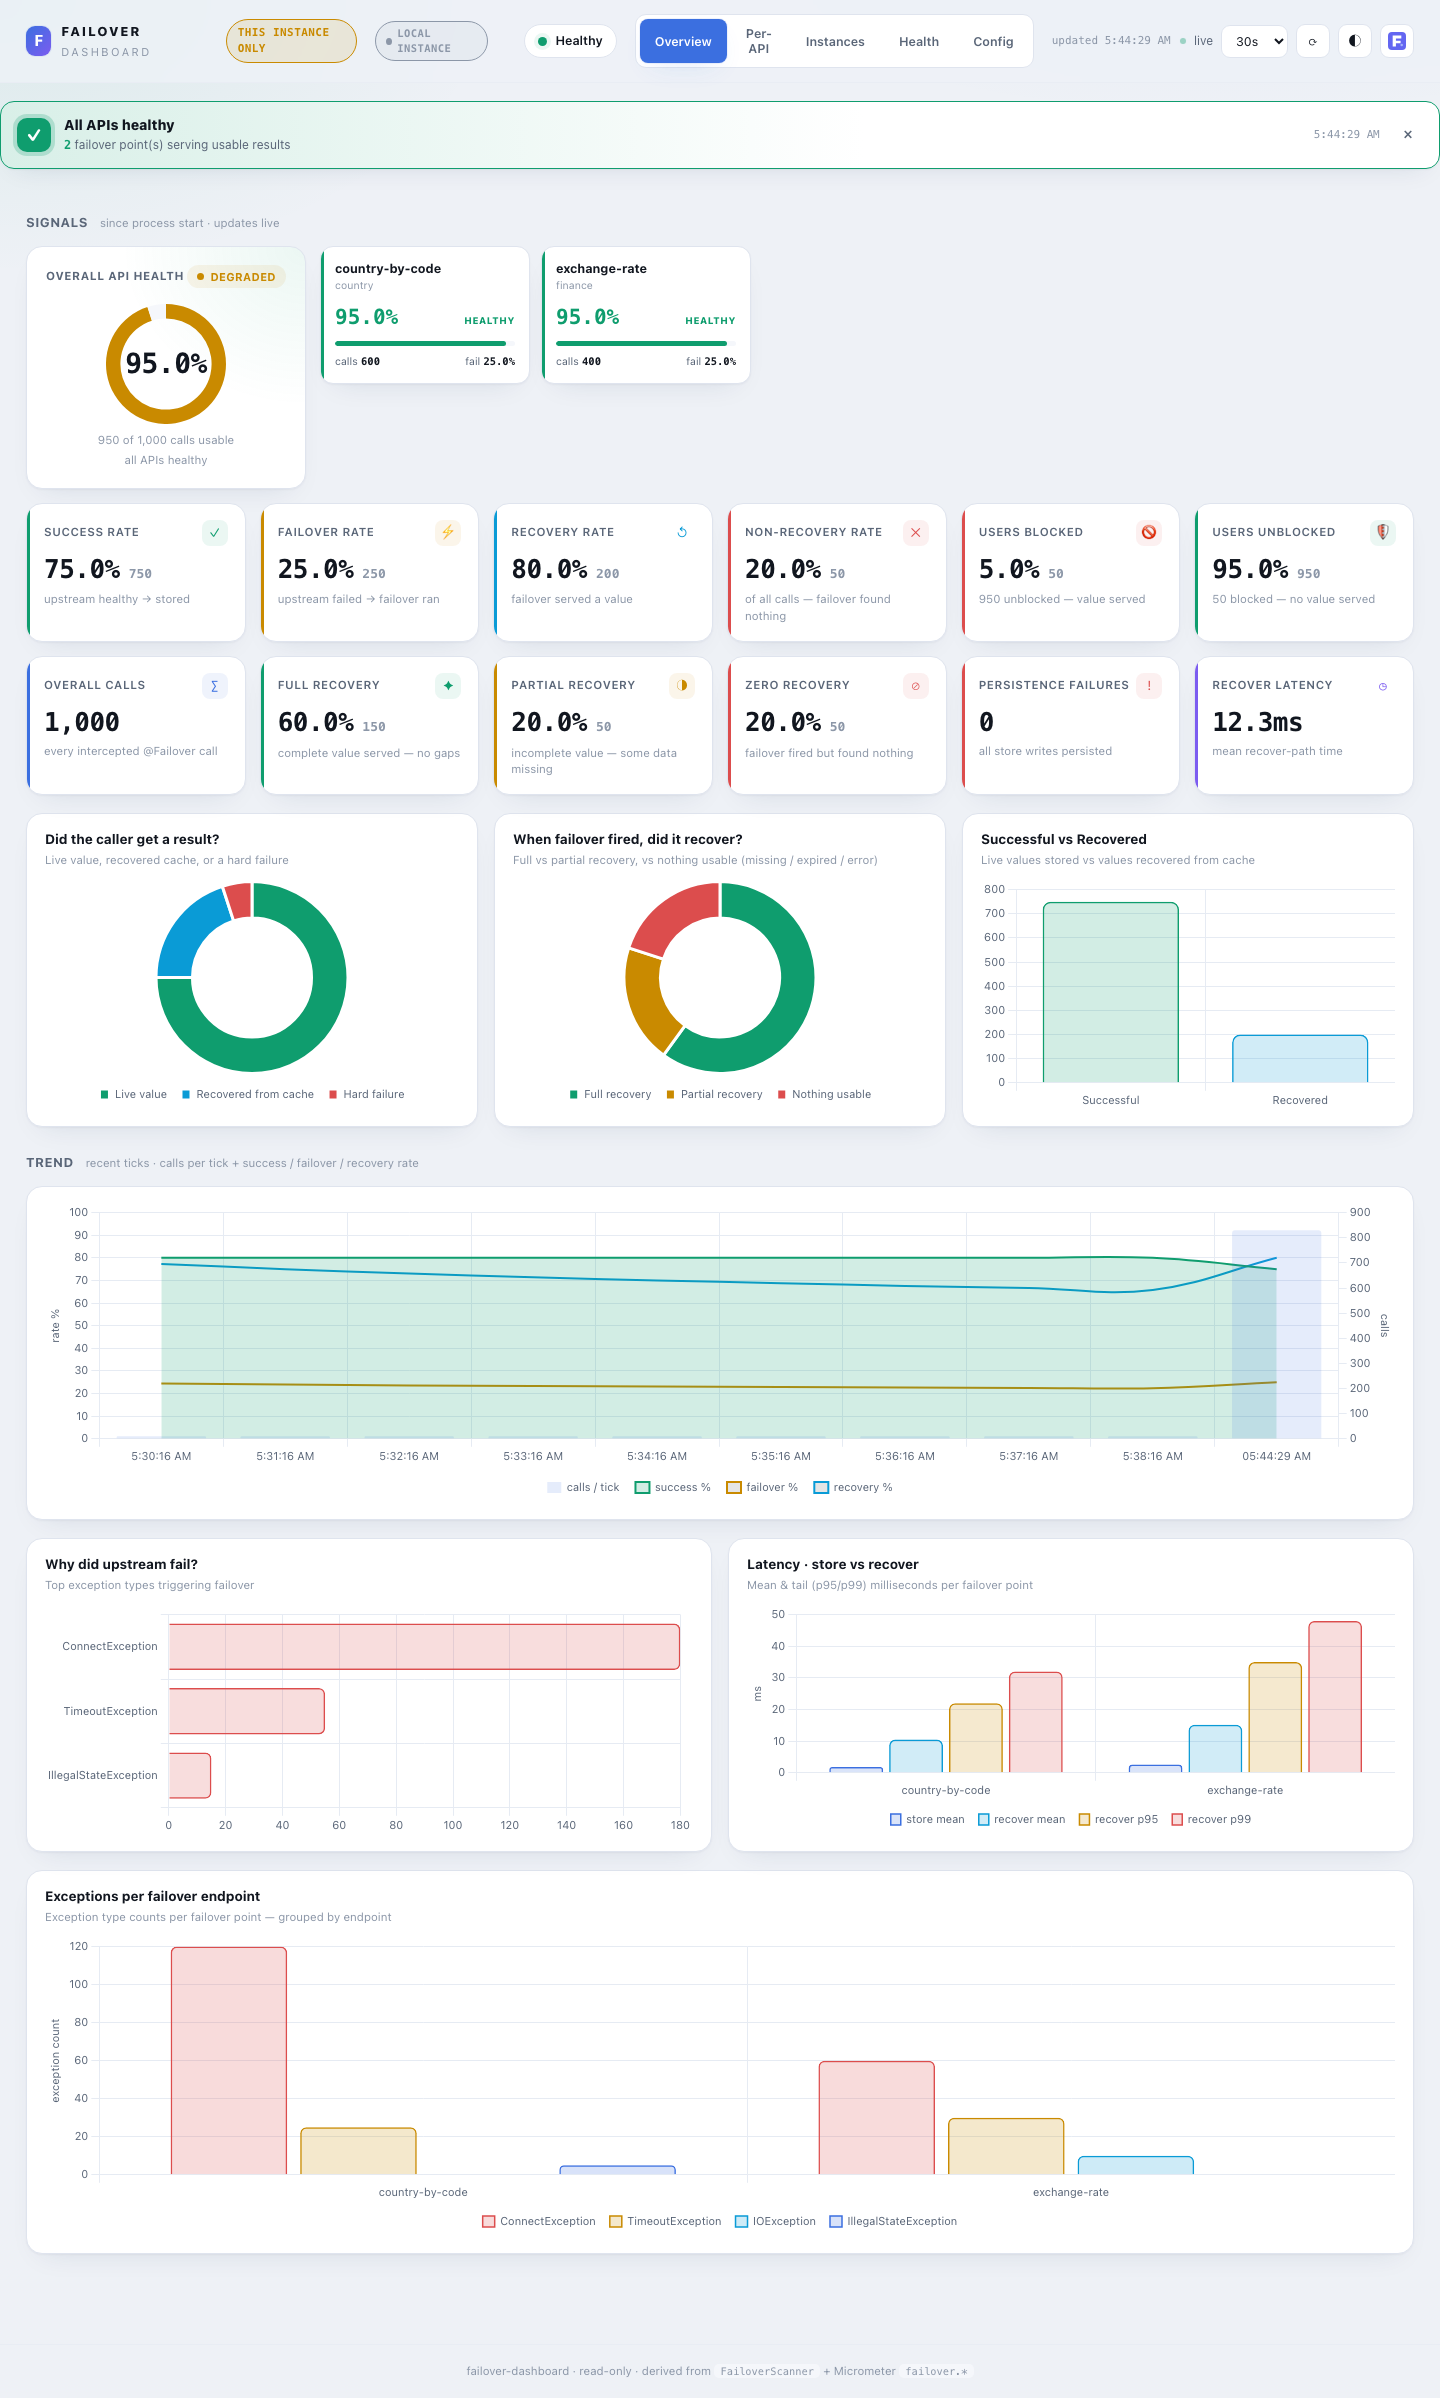Click the purple F icon at header right

pyautogui.click(x=1397, y=41)
